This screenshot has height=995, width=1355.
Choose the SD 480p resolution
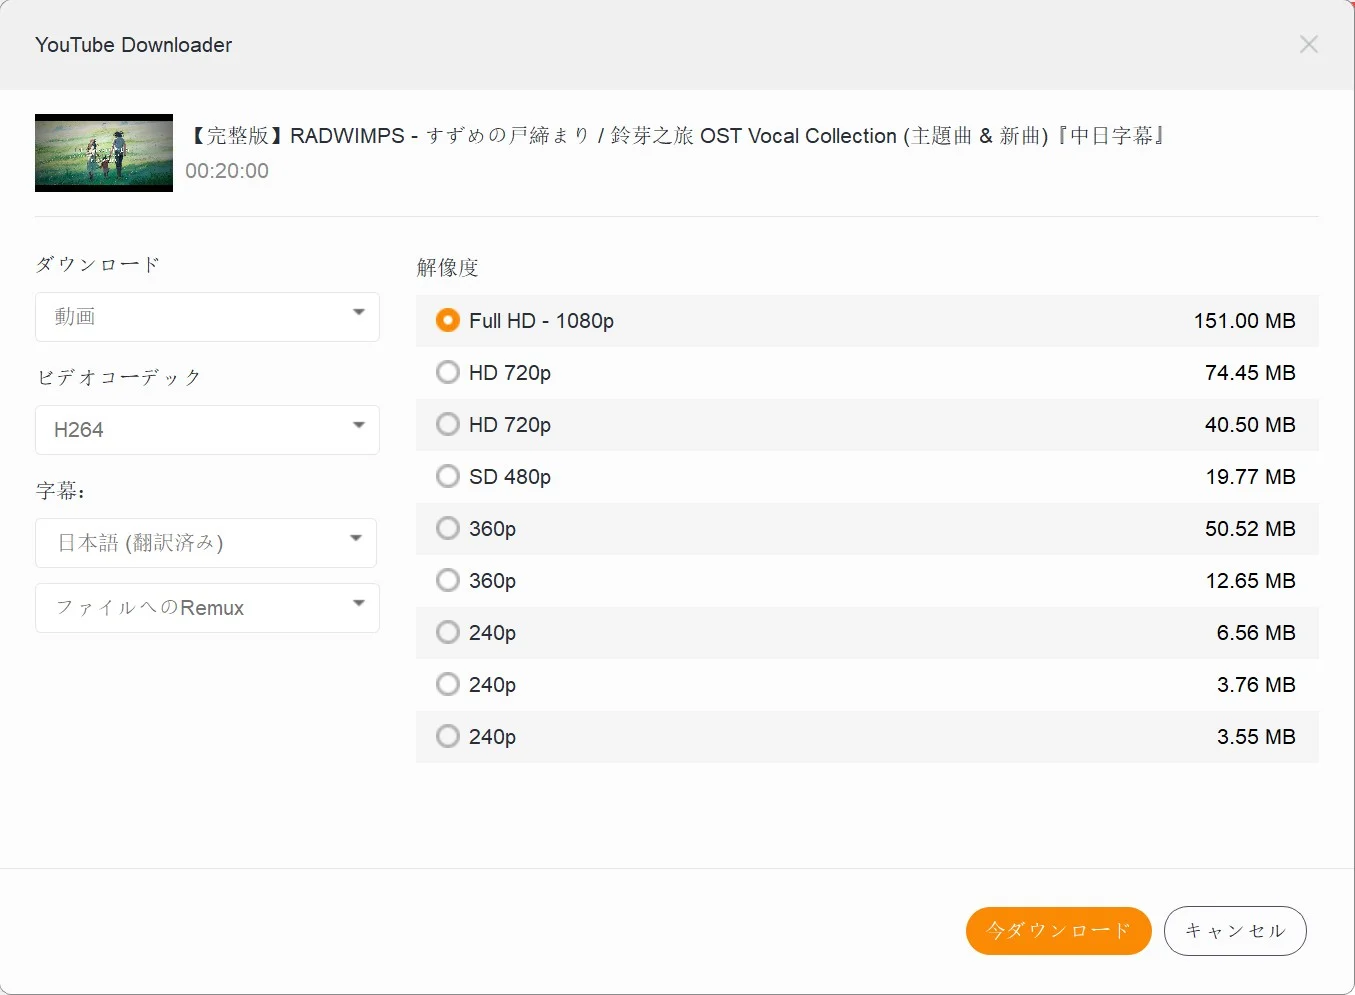(448, 476)
